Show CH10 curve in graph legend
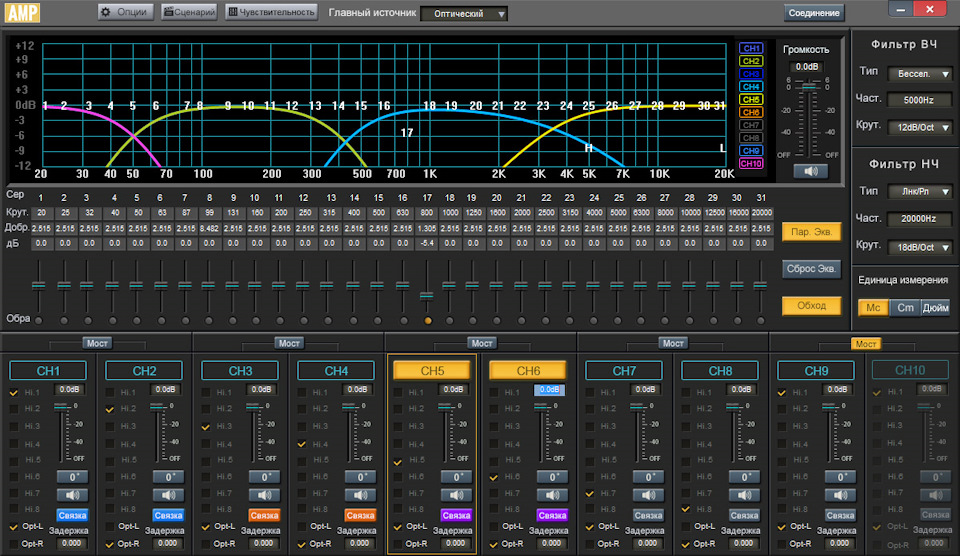The image size is (960, 556). tap(751, 163)
